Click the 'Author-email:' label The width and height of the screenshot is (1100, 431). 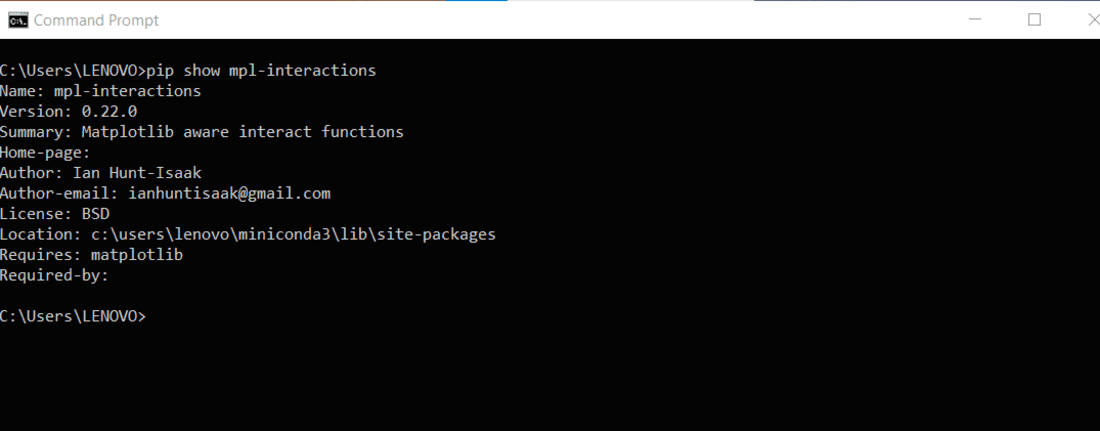(x=60, y=193)
